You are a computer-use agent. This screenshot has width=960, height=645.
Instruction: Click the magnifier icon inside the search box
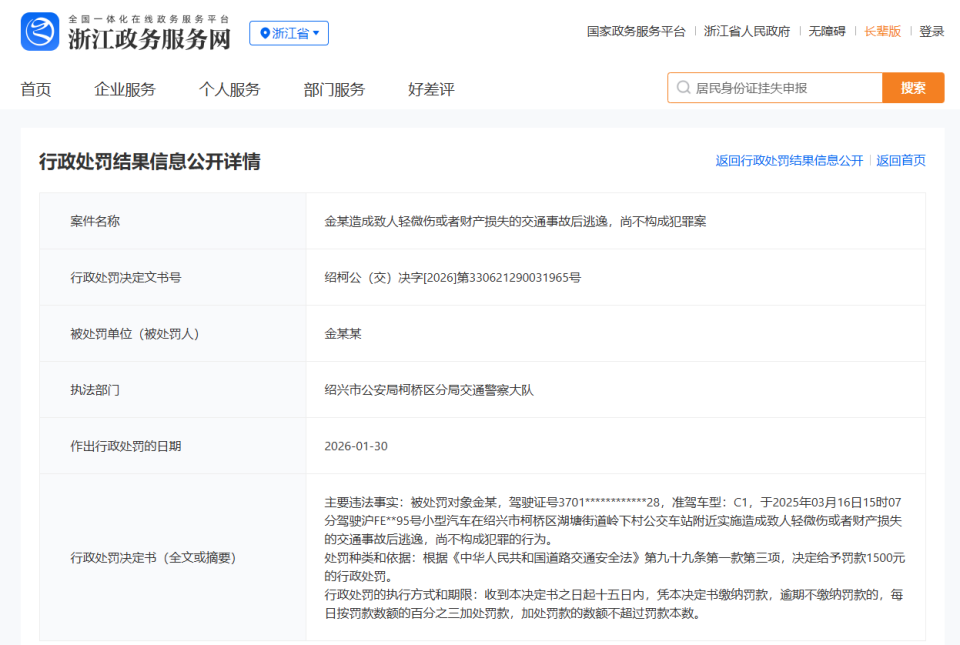coord(682,87)
